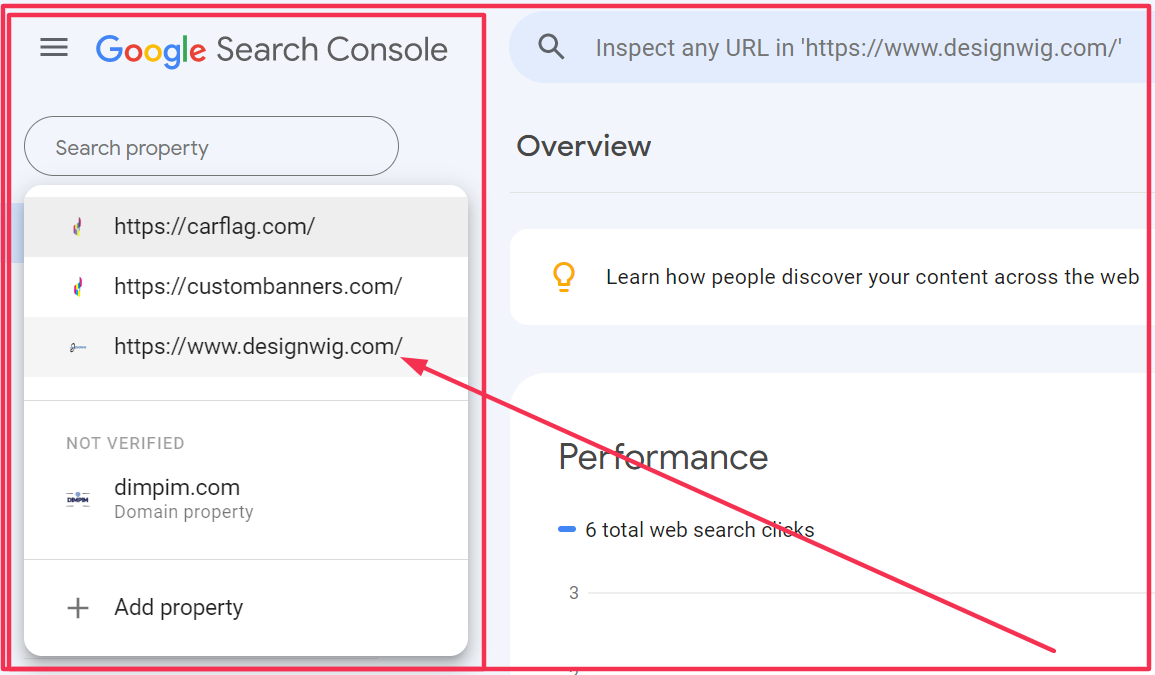The height and width of the screenshot is (675, 1155).
Task: Click the dimpim.com logo icon
Action: pos(78,499)
